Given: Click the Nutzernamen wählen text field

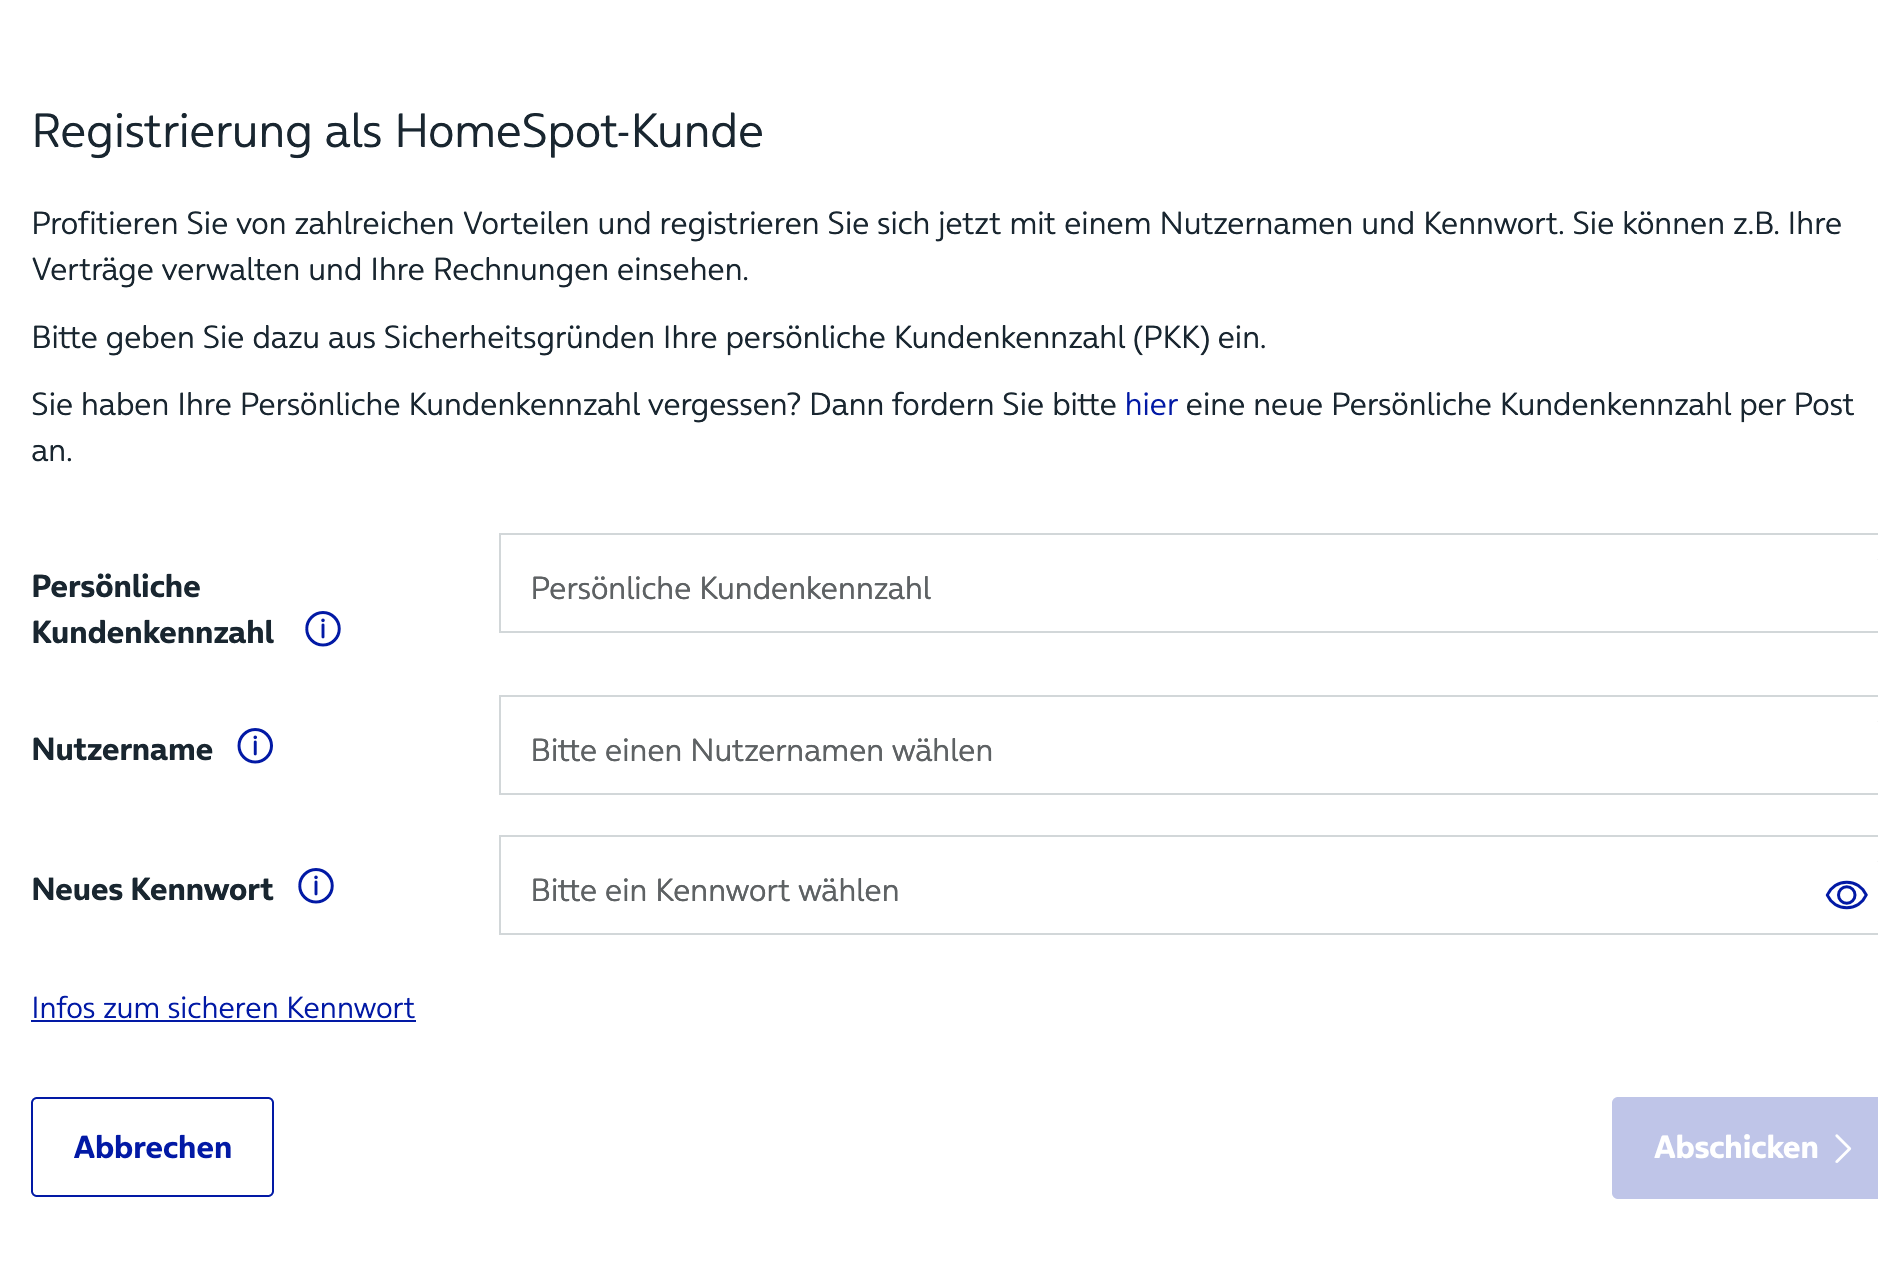Looking at the screenshot, I should coord(1188,745).
